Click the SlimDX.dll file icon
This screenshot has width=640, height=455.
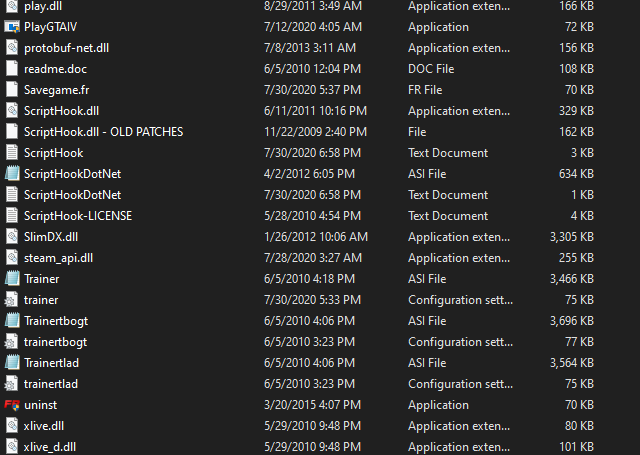tap(12, 237)
